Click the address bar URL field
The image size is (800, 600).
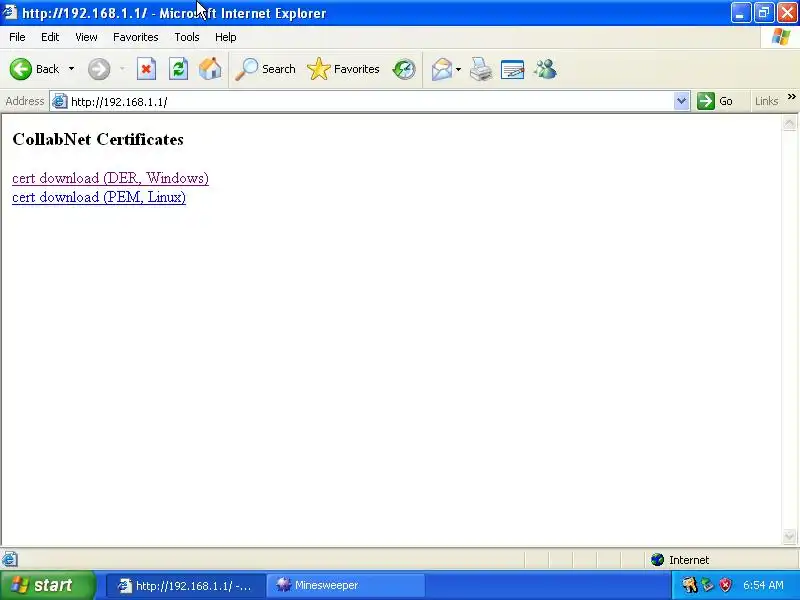[x=369, y=102]
